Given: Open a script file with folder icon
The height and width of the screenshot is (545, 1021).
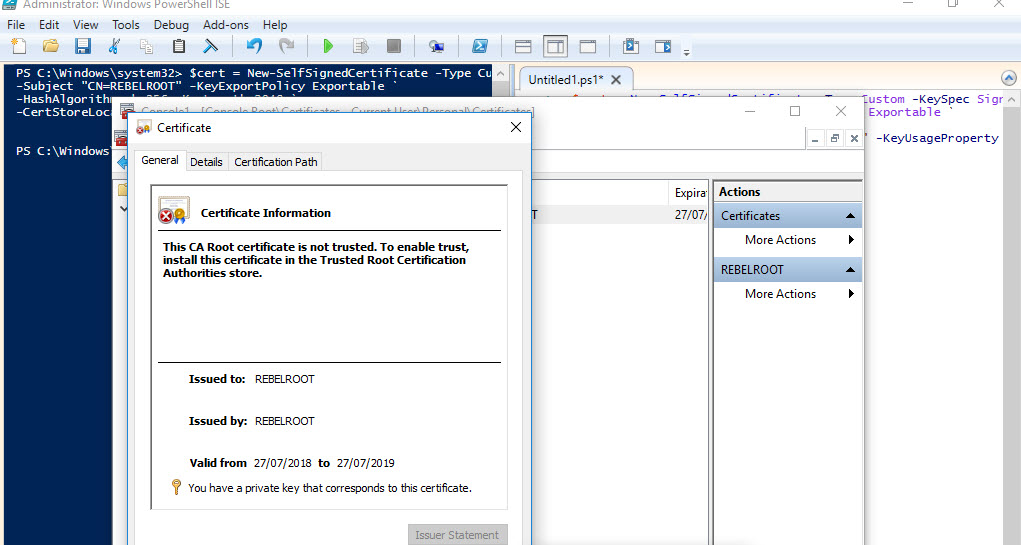Looking at the screenshot, I should pyautogui.click(x=51, y=46).
